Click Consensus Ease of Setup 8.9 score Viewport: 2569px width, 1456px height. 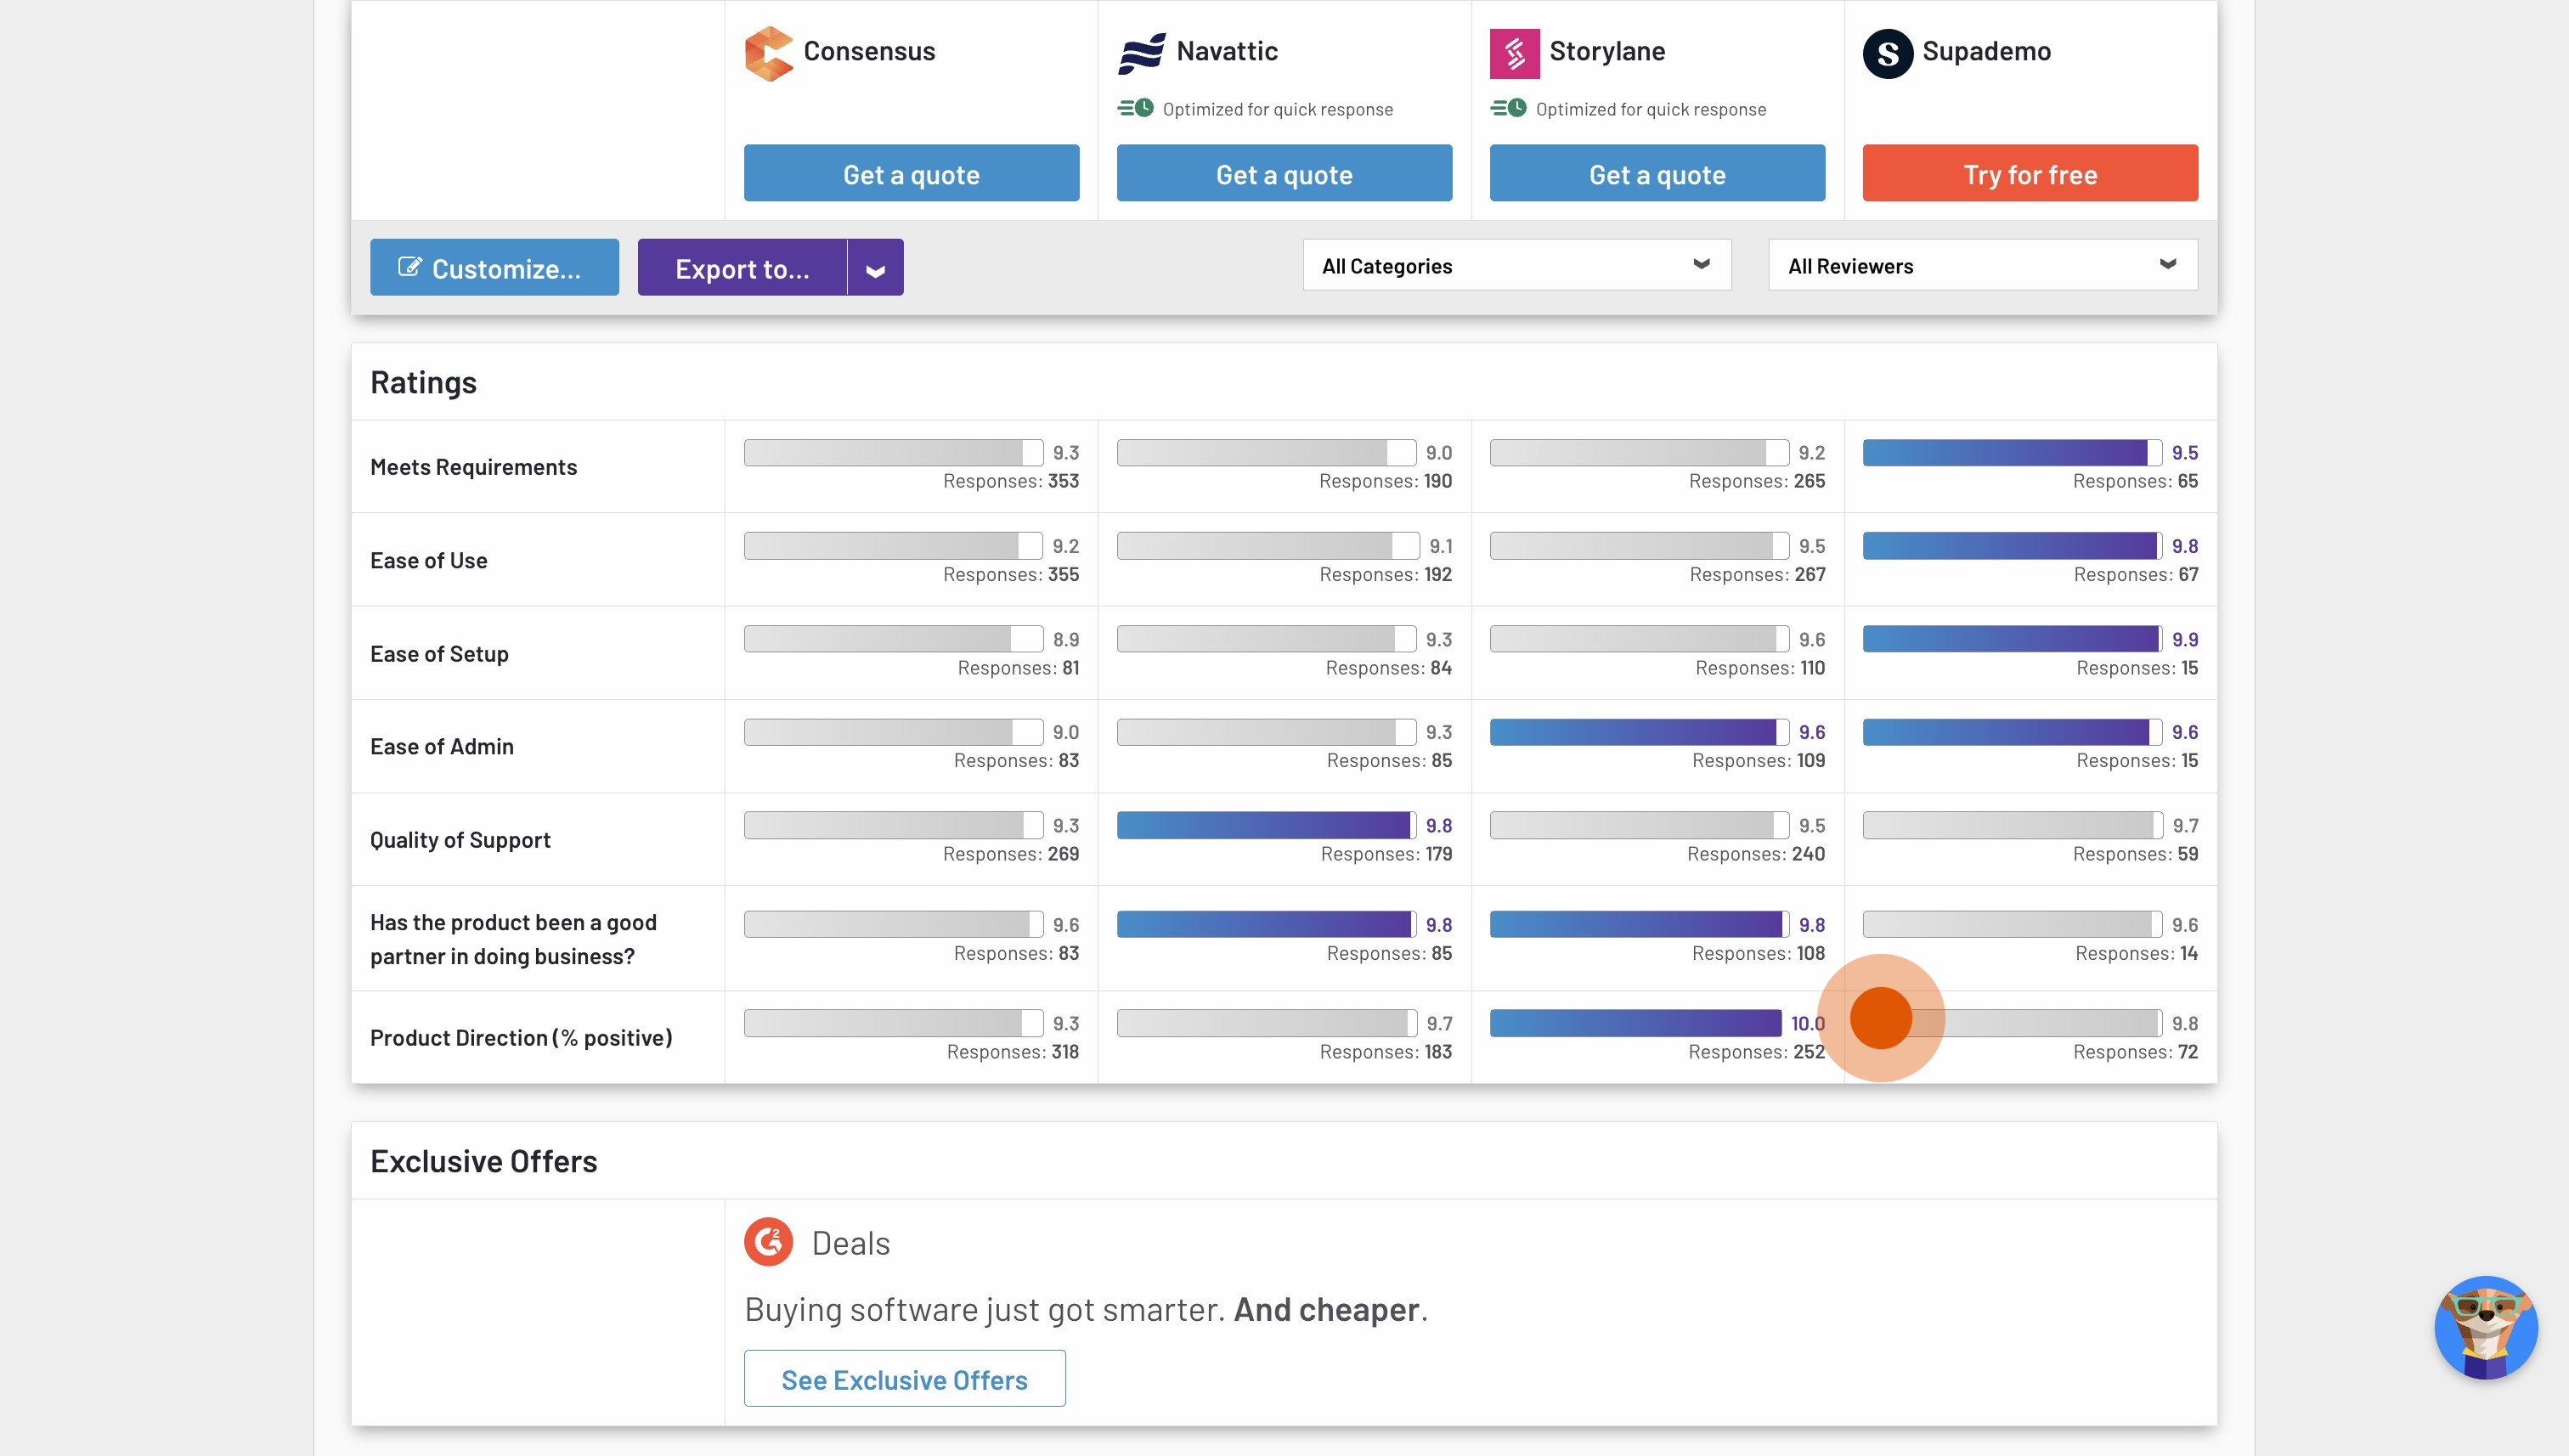(x=1065, y=639)
